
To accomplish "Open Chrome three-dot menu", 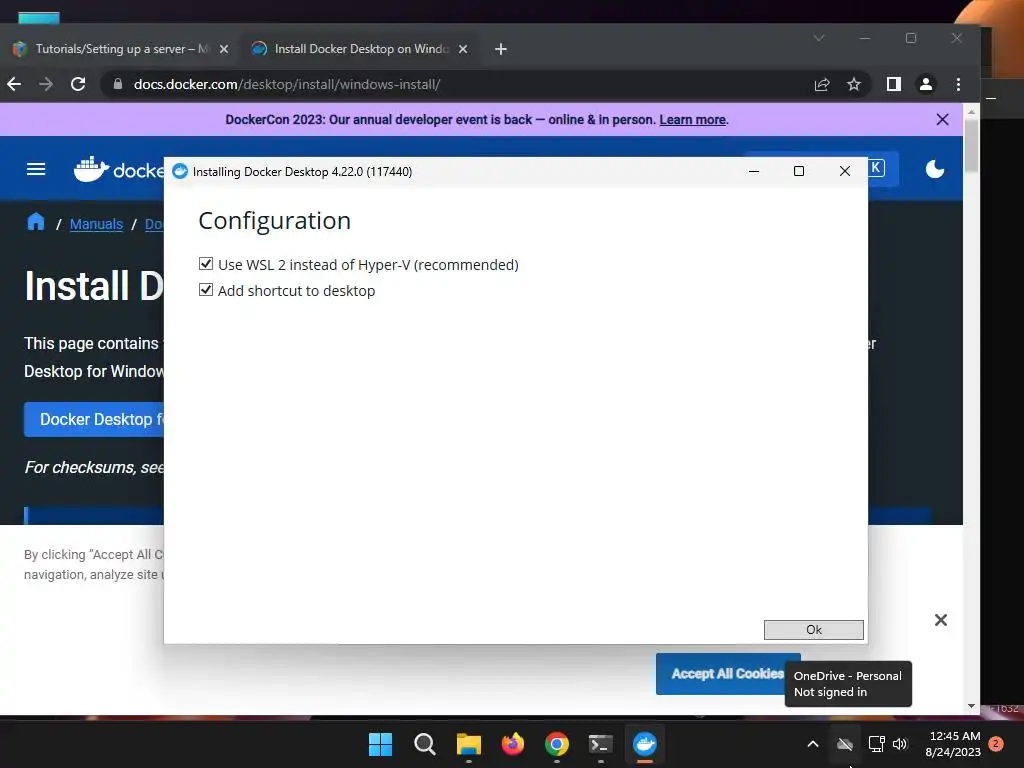I will (x=958, y=84).
